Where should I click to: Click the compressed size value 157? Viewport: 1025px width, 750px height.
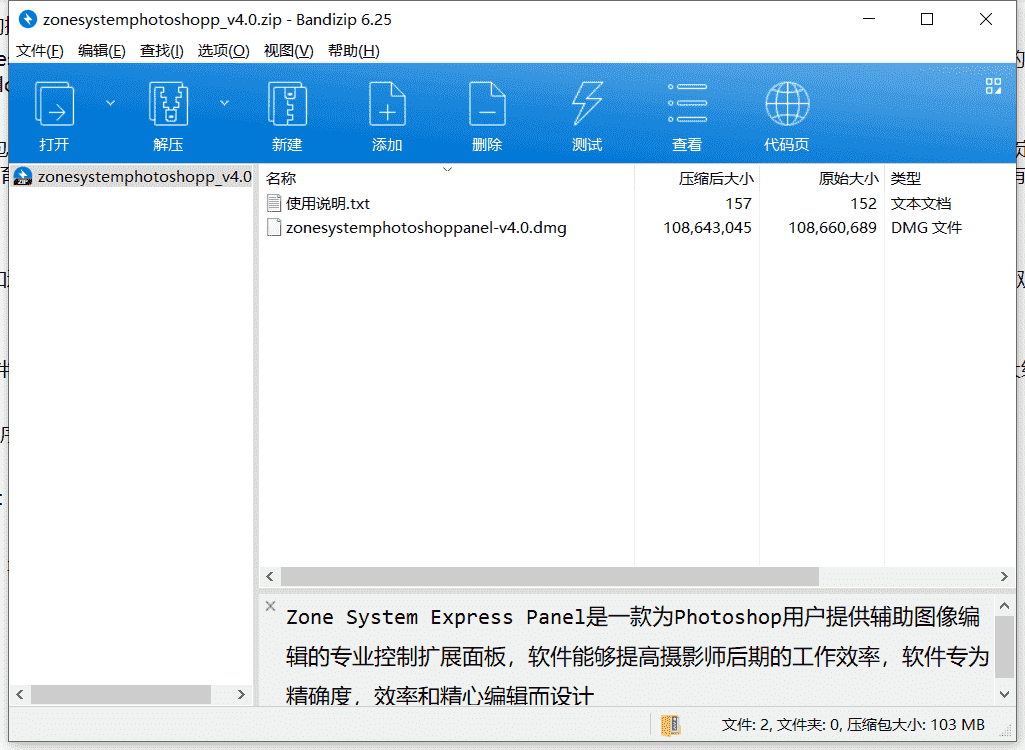pyautogui.click(x=739, y=203)
